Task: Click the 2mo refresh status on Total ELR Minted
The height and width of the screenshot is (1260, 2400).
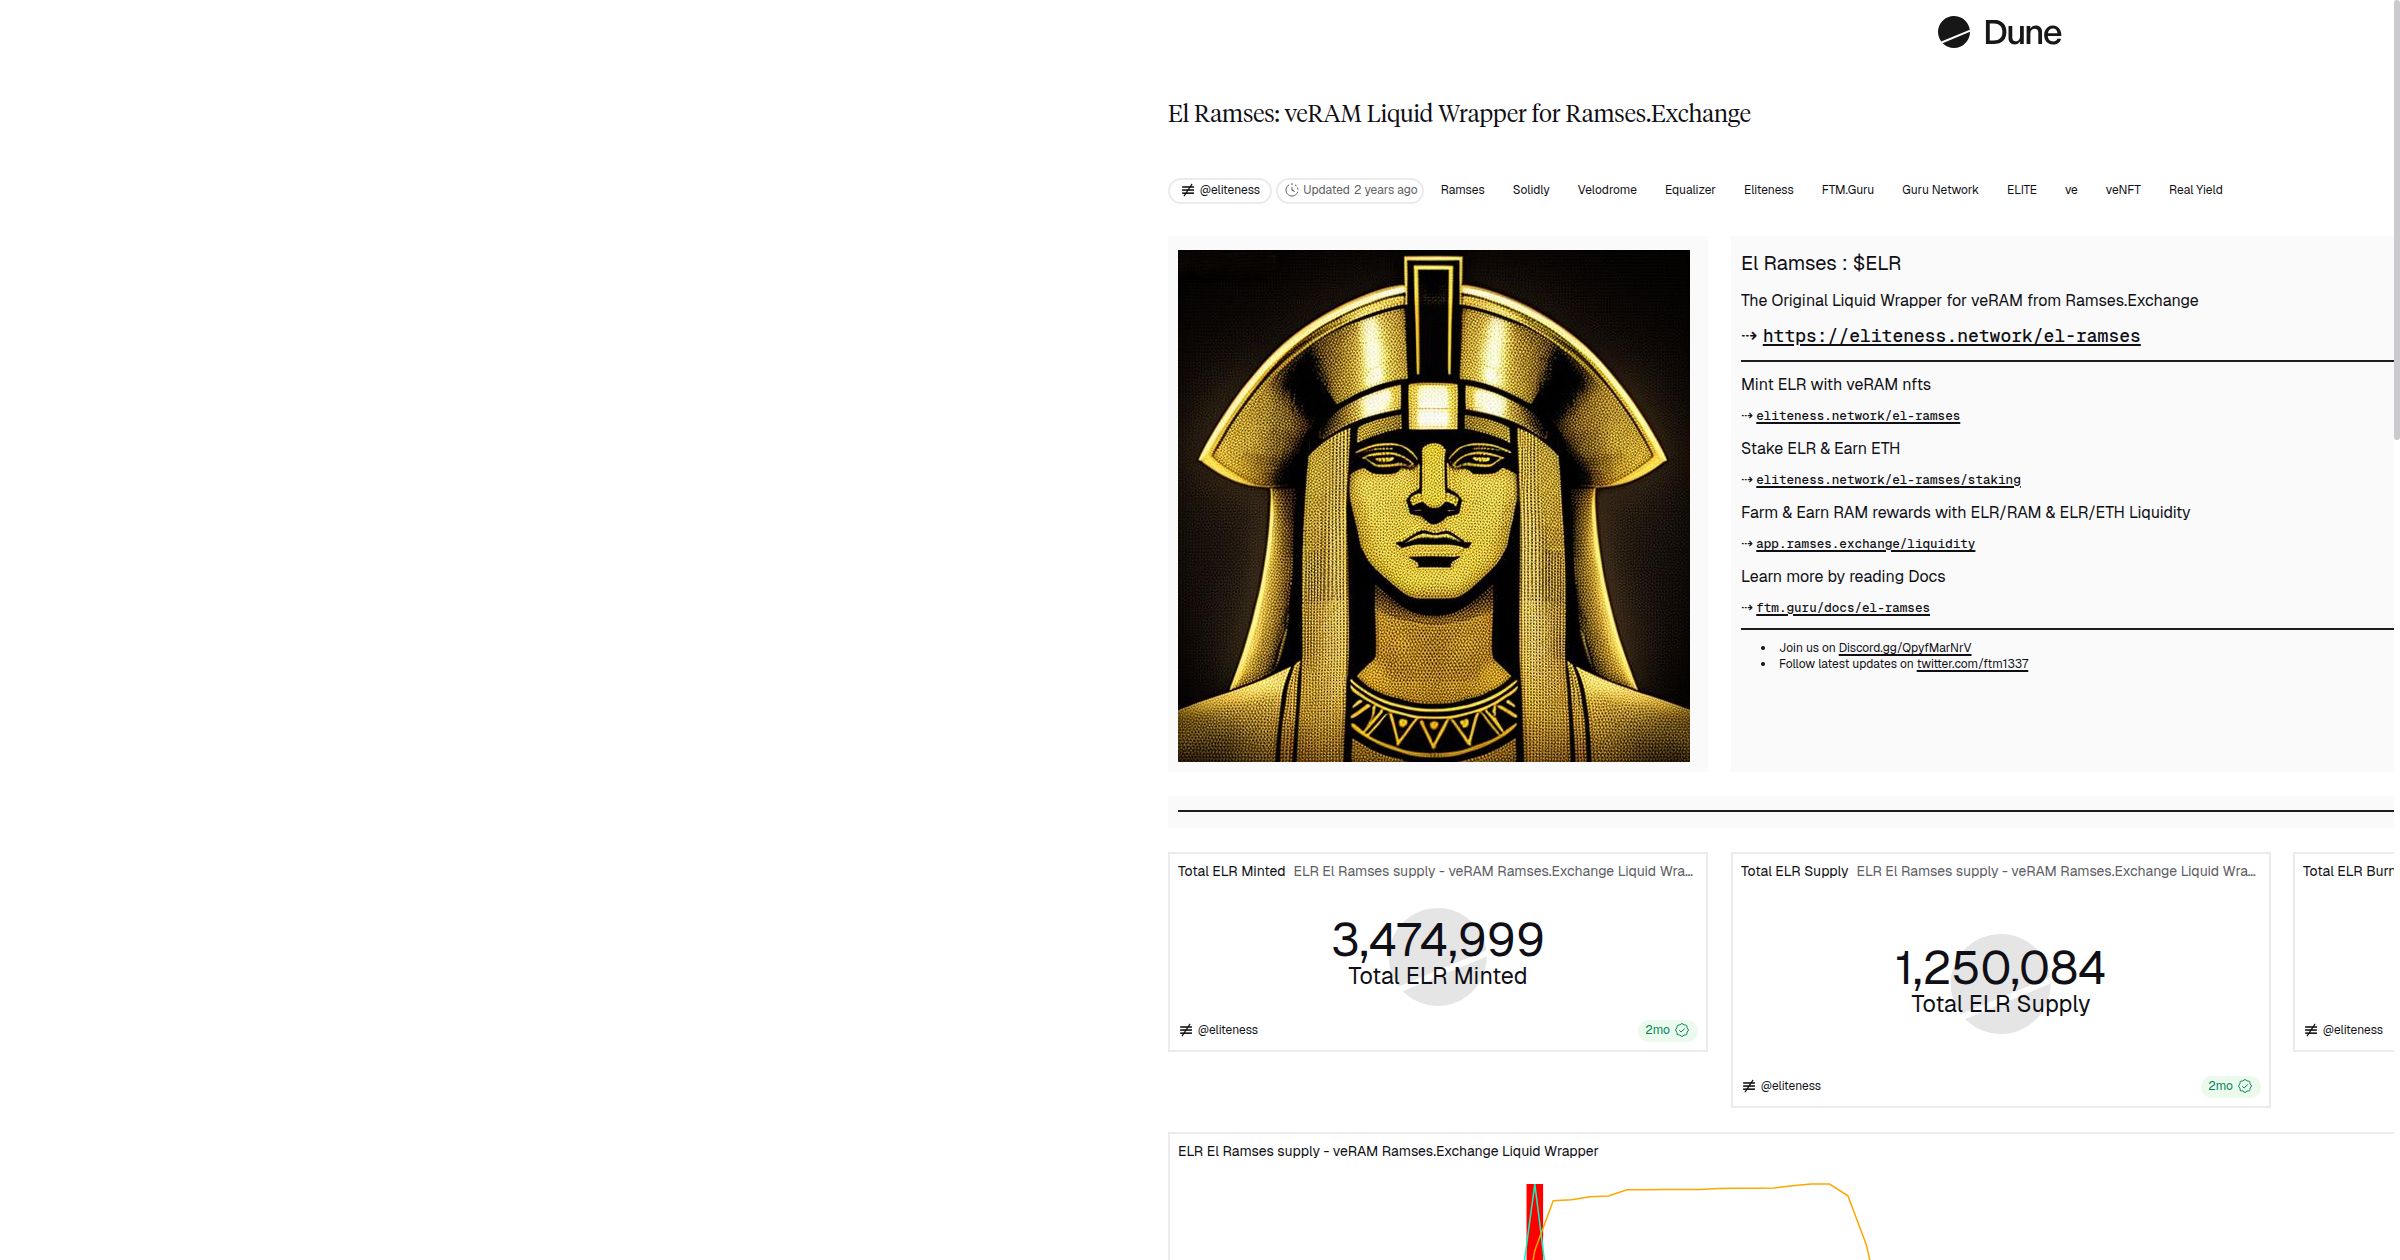Action: pos(1666,1030)
